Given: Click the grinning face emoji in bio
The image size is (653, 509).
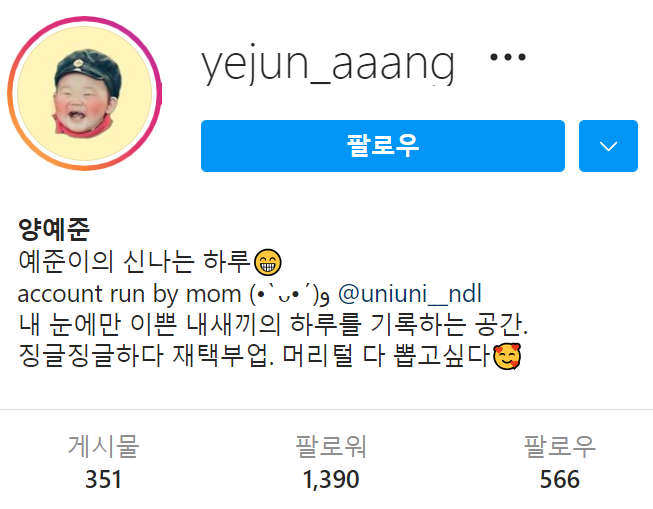Looking at the screenshot, I should 268,262.
